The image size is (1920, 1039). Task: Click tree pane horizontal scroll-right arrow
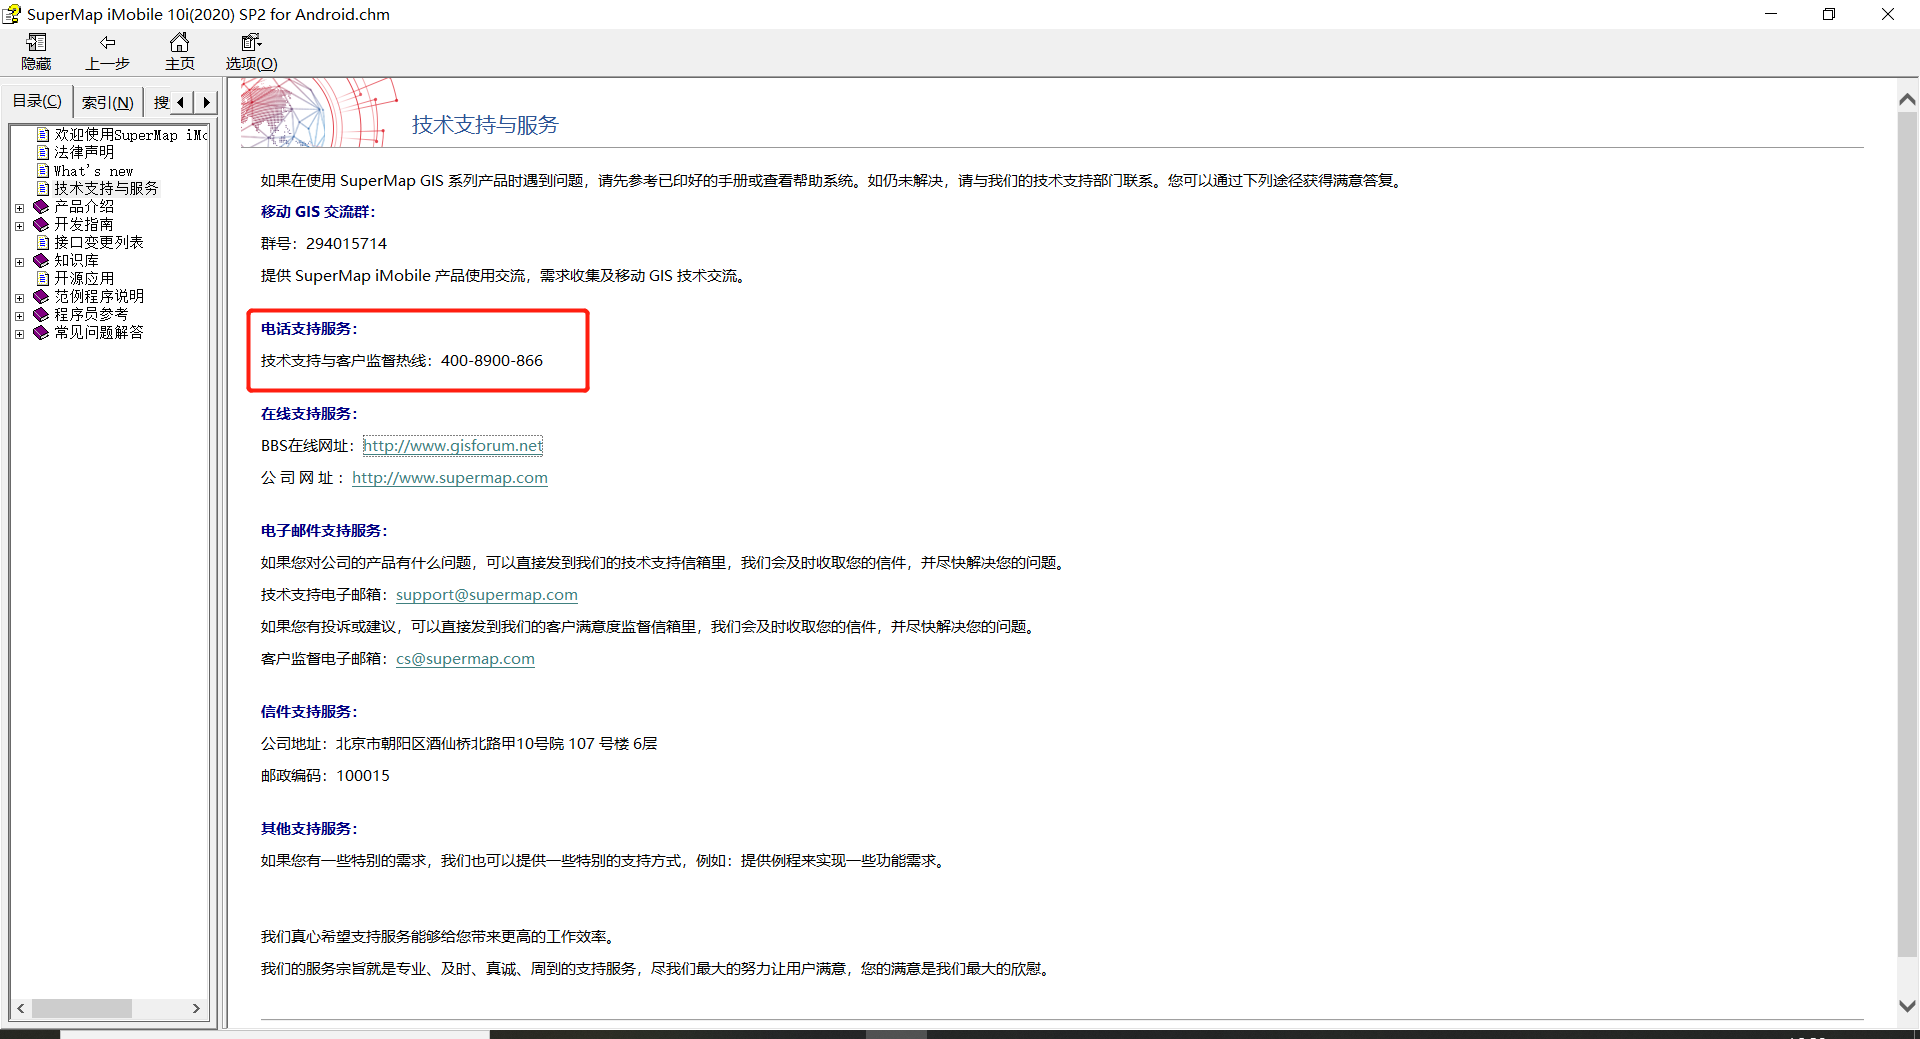click(196, 1008)
